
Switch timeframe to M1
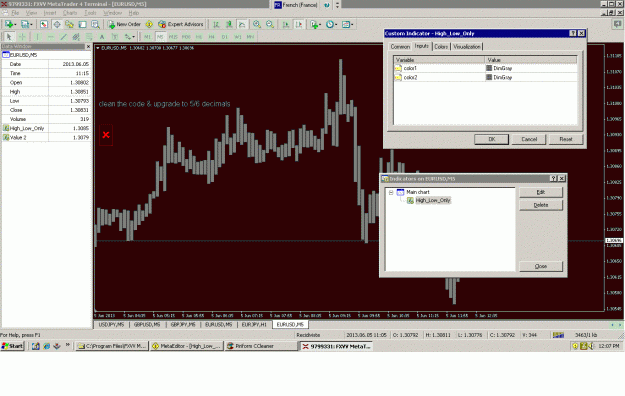click(x=147, y=37)
